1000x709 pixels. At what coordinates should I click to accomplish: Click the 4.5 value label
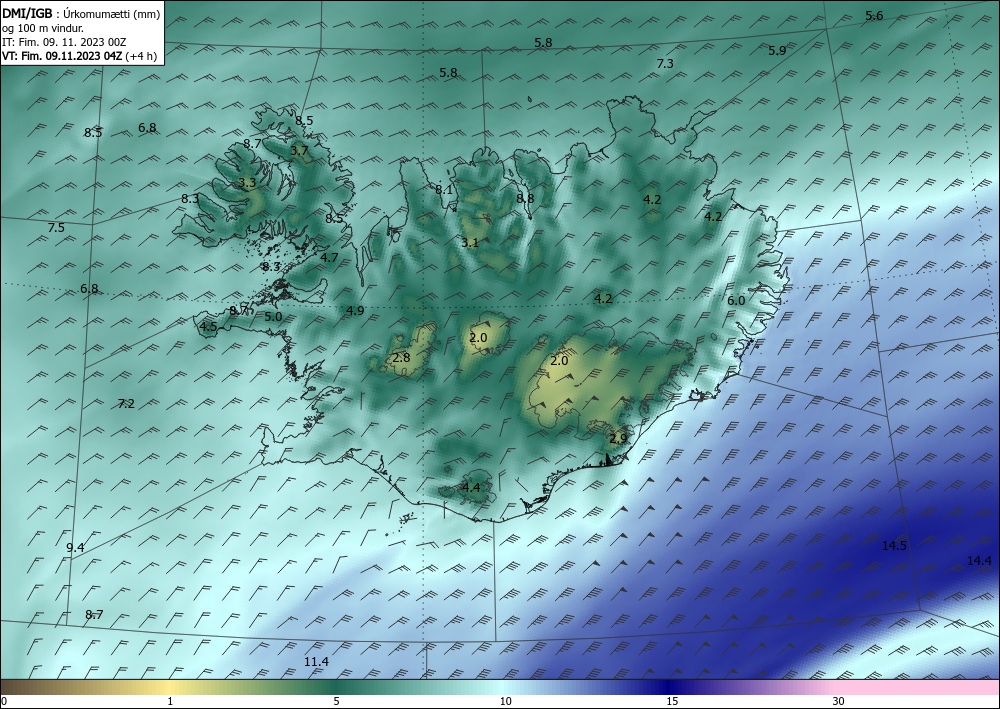[208, 327]
